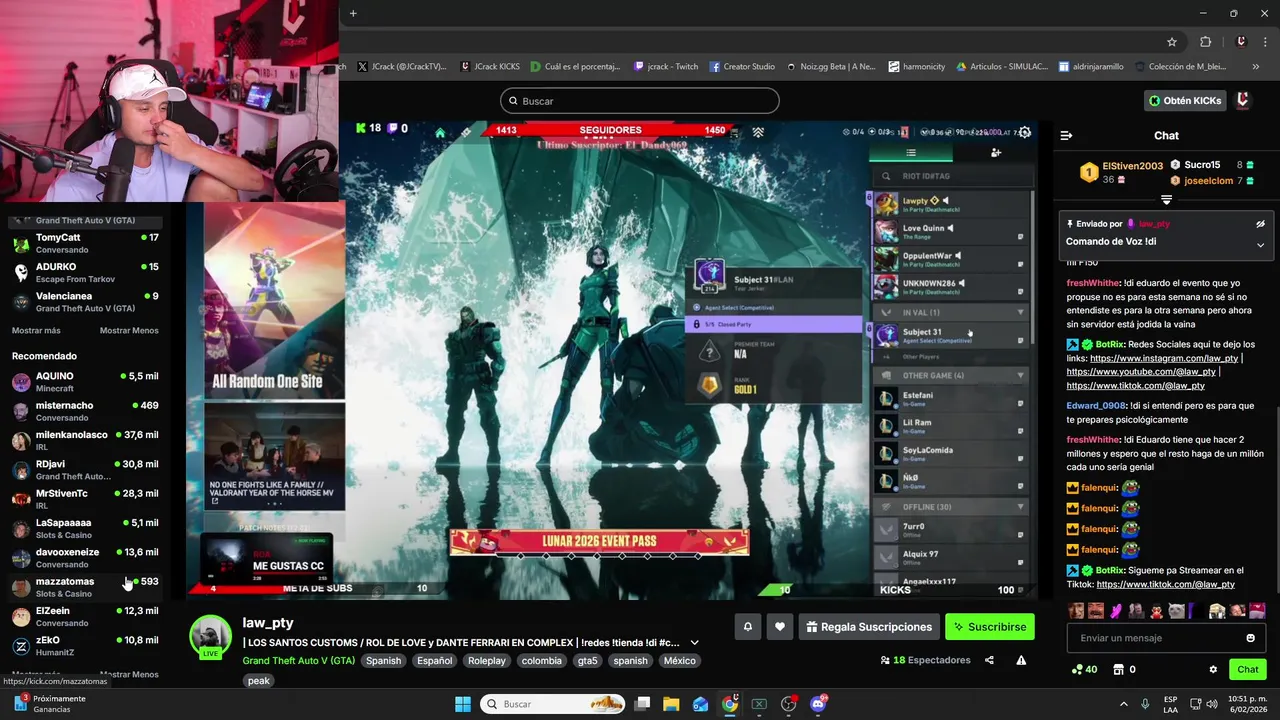This screenshot has height=720, width=1280.
Task: Open a new Chrome tab with the plus button
Action: pyautogui.click(x=353, y=13)
